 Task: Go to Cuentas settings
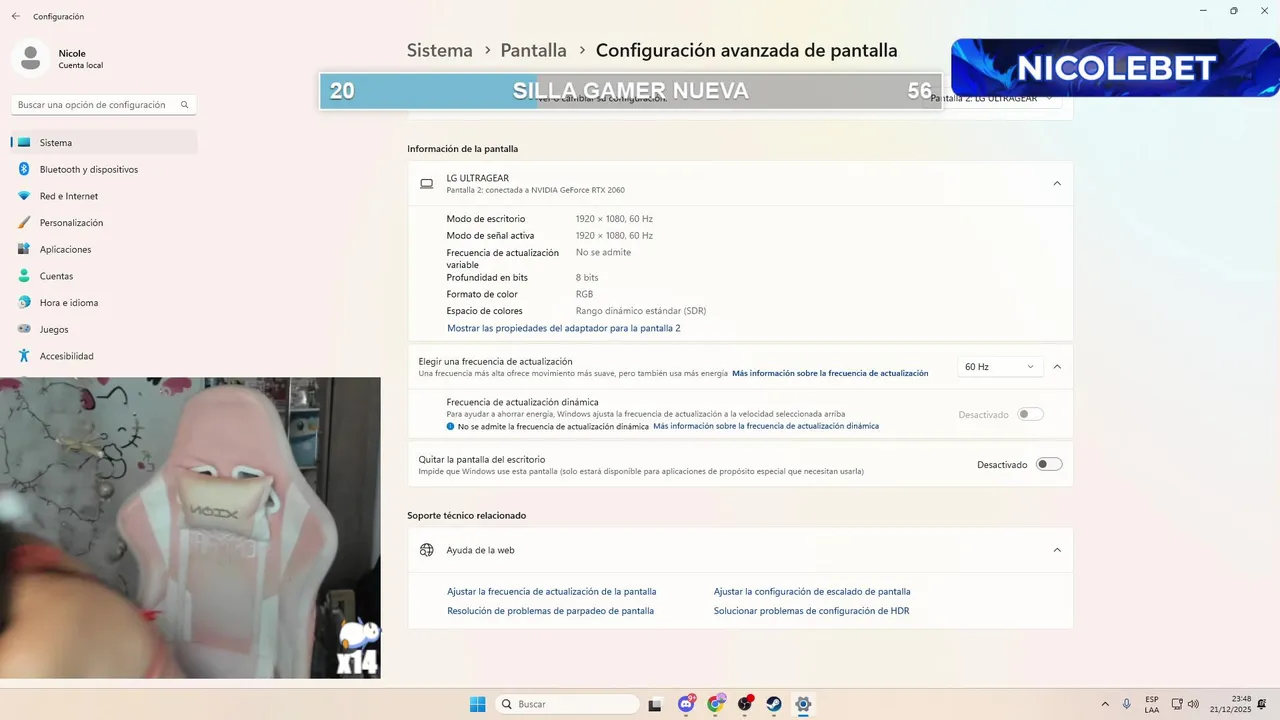104,276
